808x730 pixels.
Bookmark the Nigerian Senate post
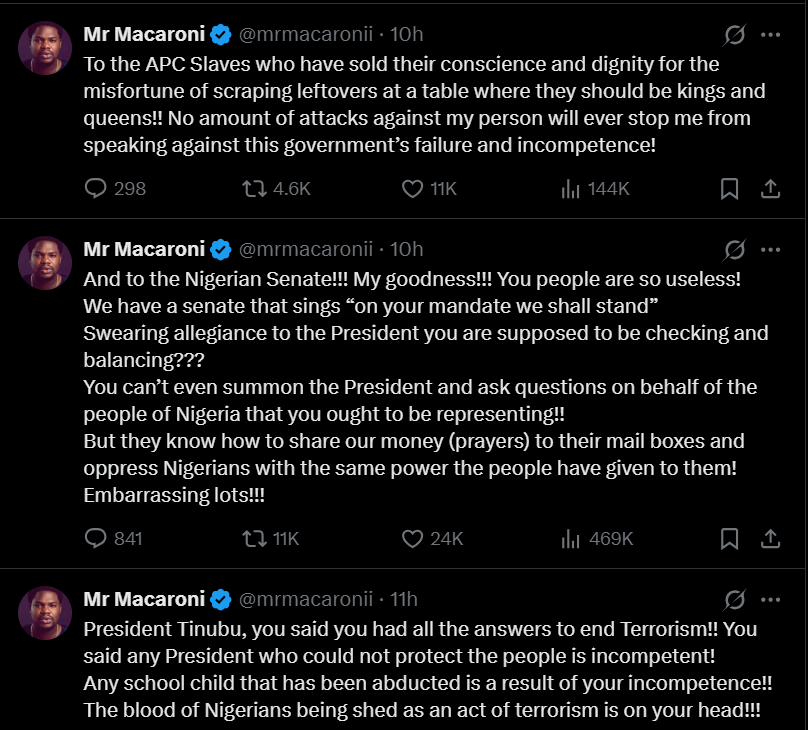[x=730, y=538]
